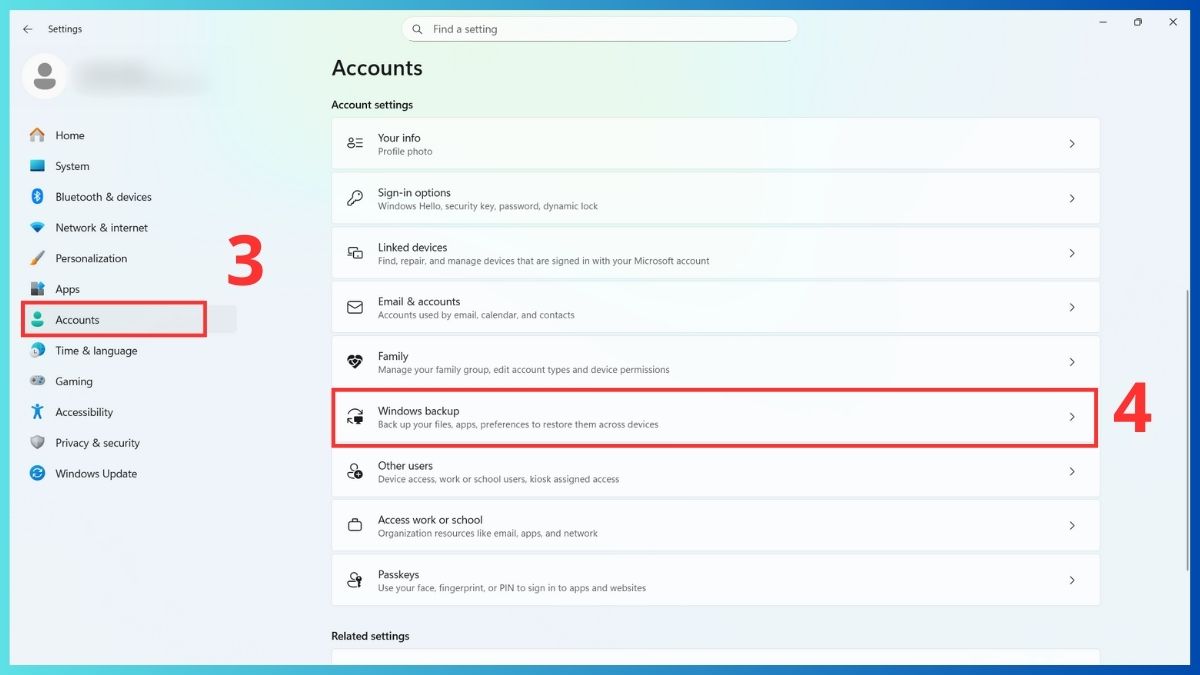This screenshot has height=675, width=1200.
Task: Click 'Manage your family group' description
Action: (524, 370)
